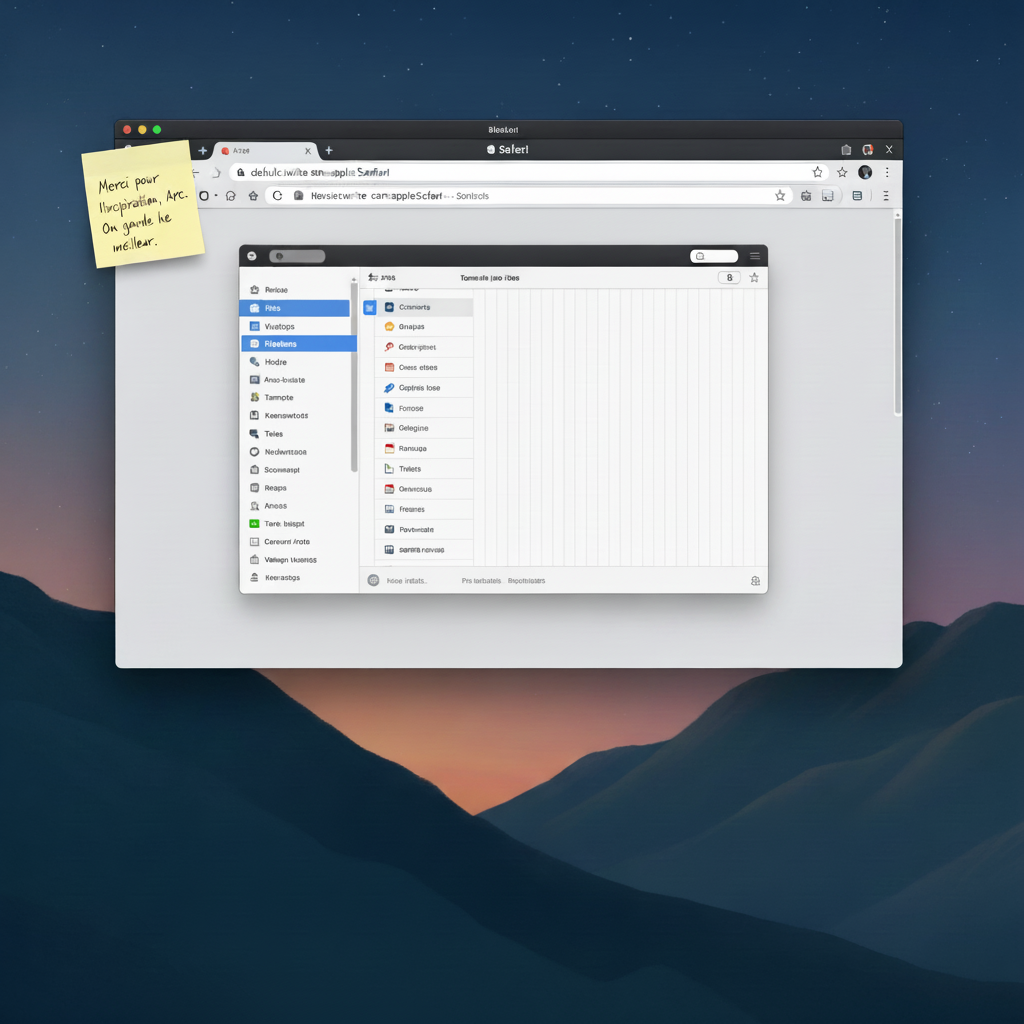
Task: Click the profile avatar icon in upper toolbar
Action: (x=865, y=172)
